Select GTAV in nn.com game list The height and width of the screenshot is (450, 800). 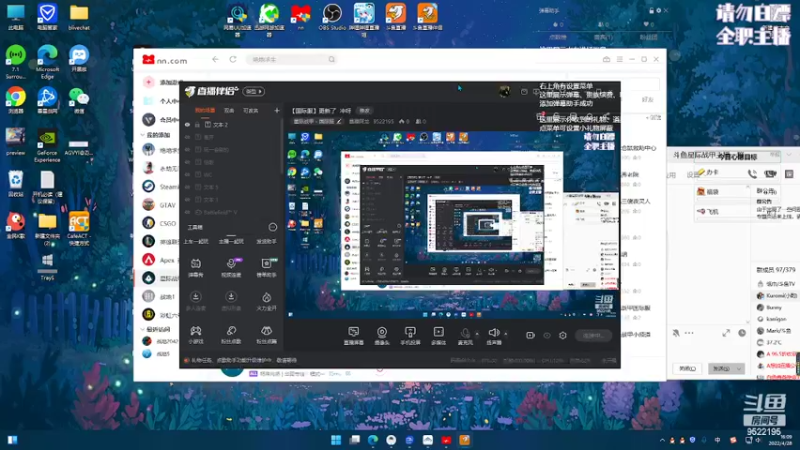159,205
